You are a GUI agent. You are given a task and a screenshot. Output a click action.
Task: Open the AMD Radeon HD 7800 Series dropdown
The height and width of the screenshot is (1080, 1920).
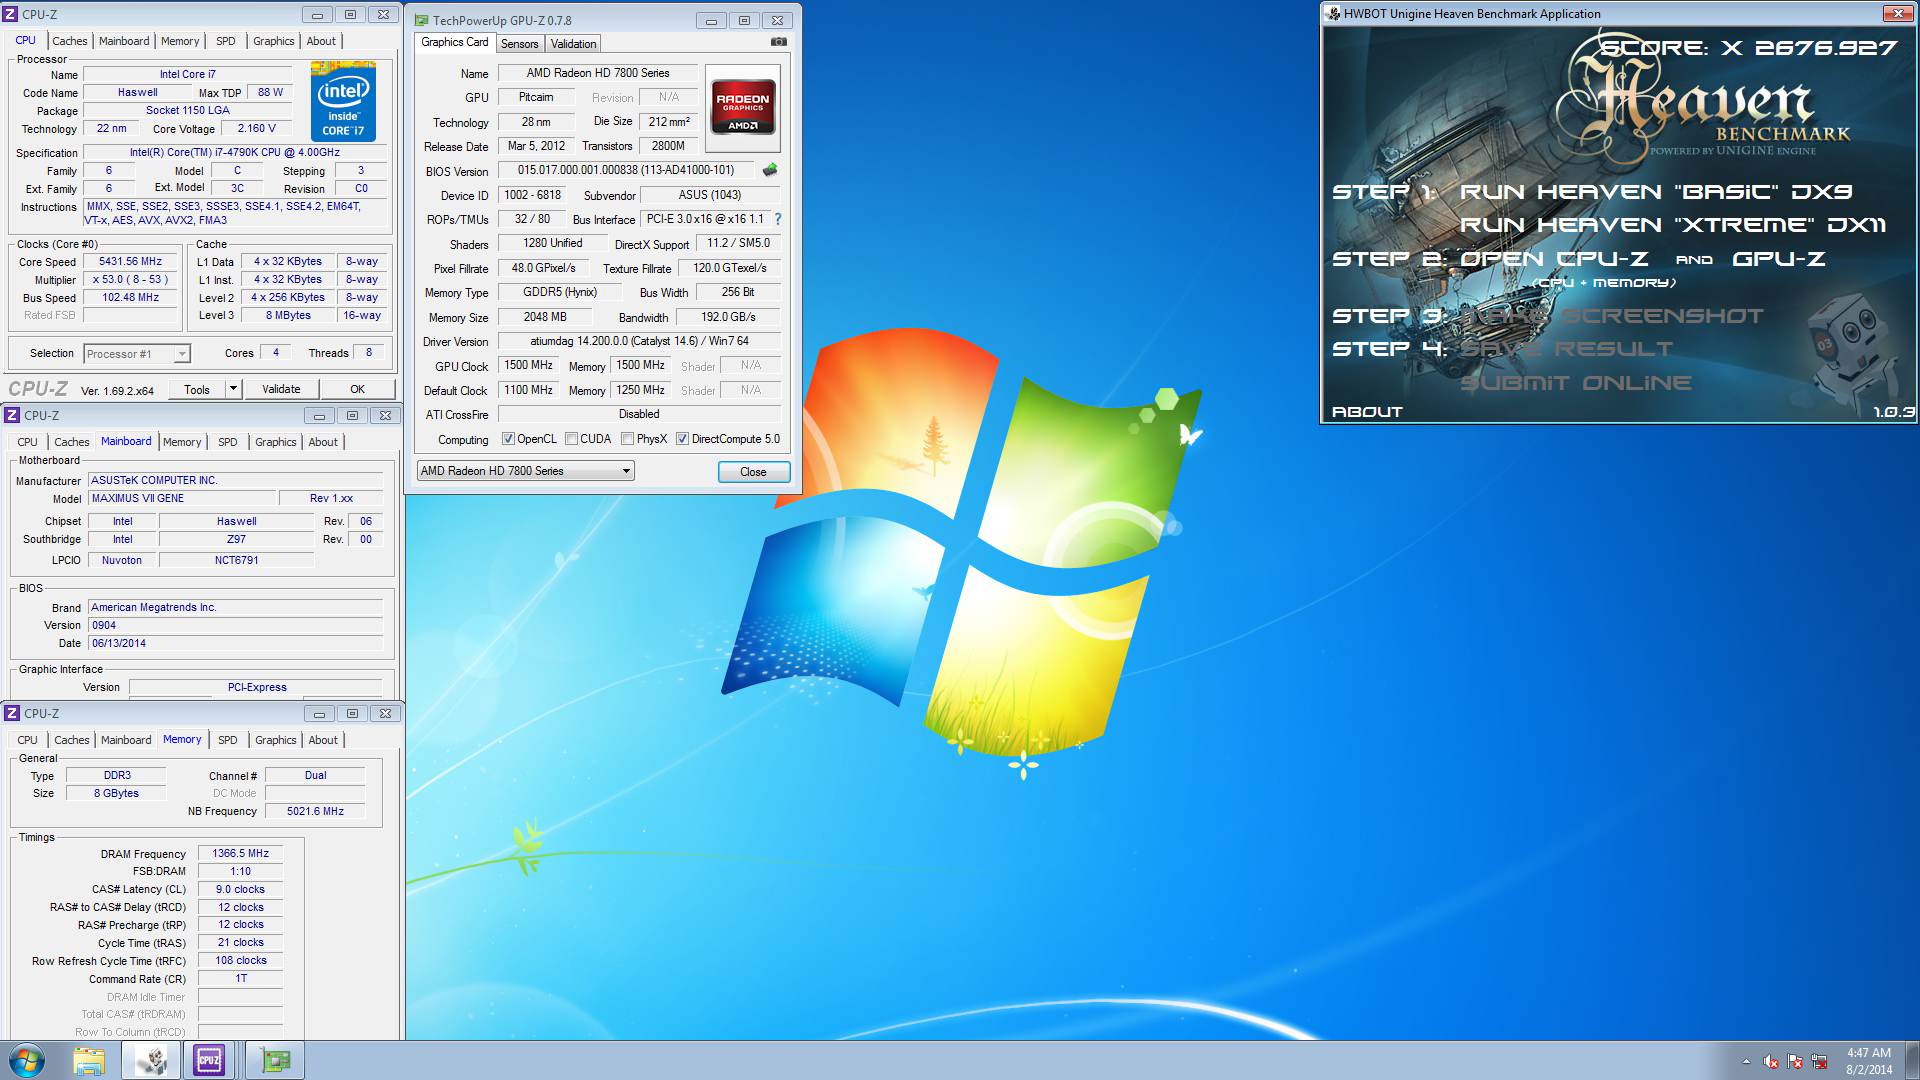pos(525,471)
